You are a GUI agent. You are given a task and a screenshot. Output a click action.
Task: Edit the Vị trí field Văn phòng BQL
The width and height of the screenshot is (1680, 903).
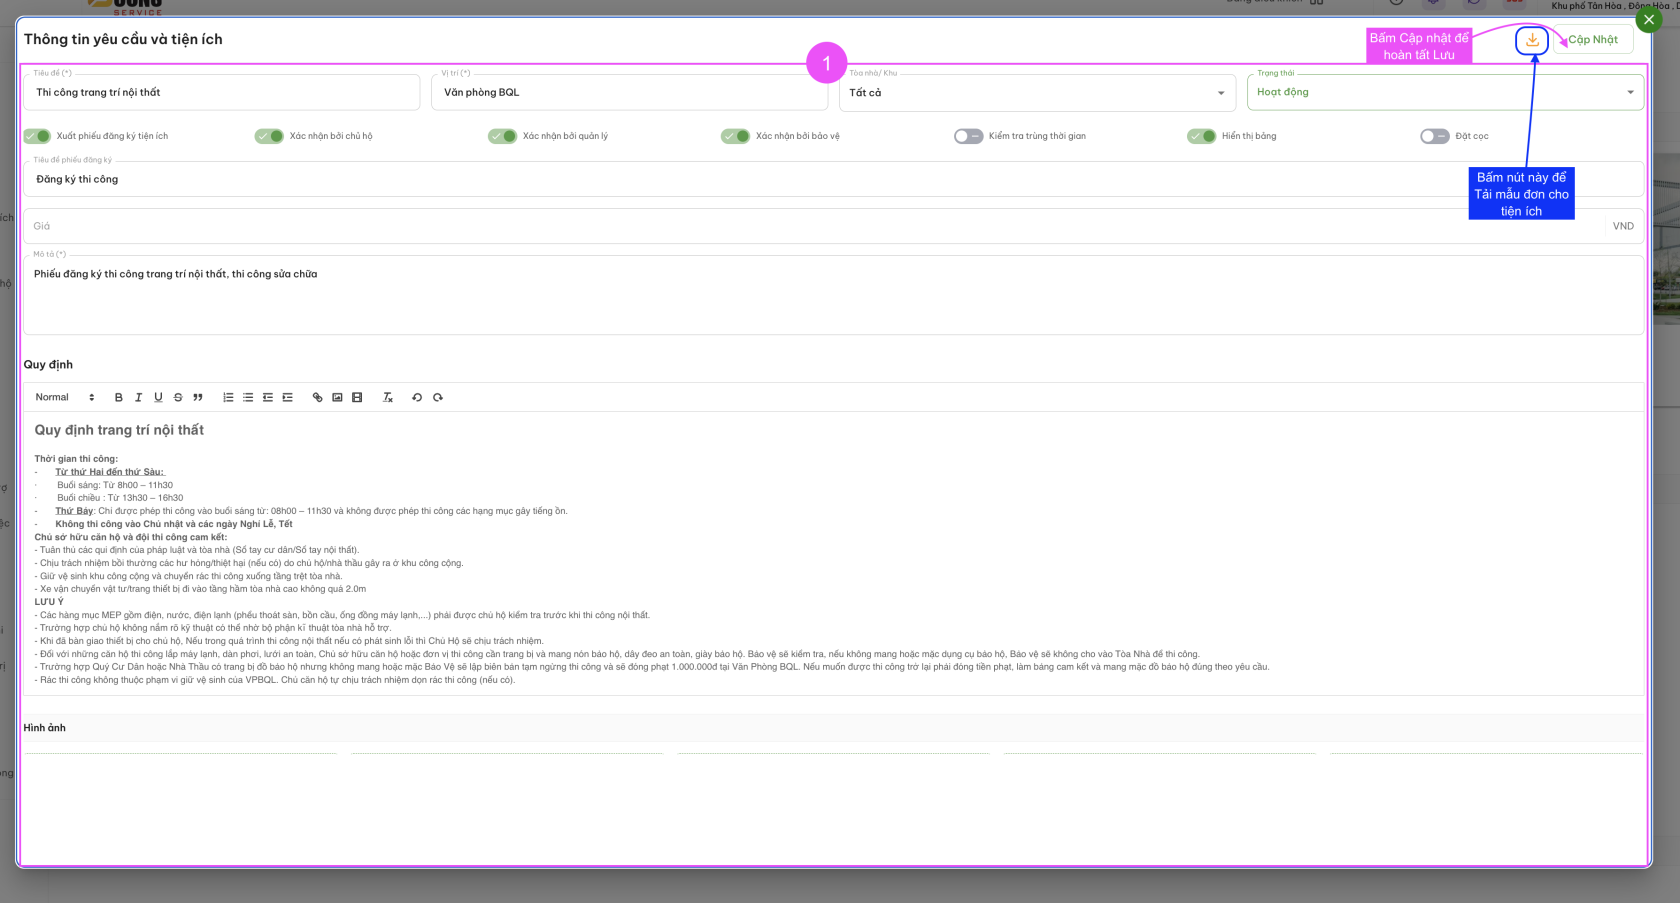click(x=629, y=93)
